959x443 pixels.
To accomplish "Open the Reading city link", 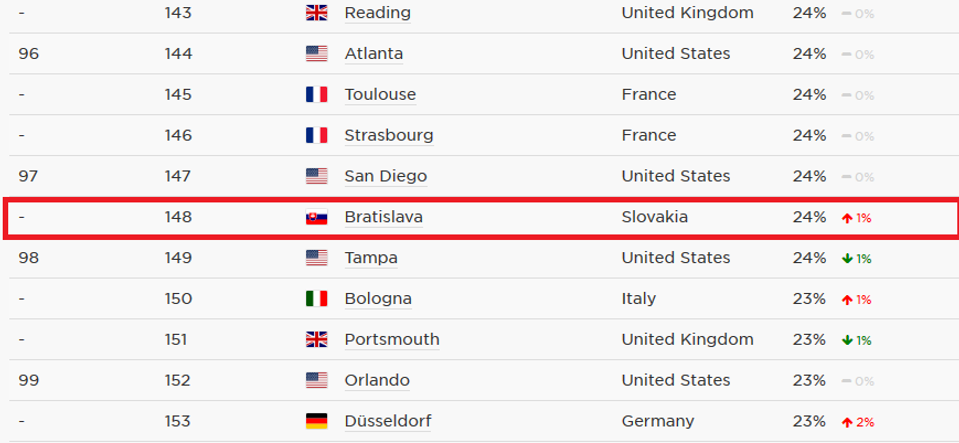I will point(377,13).
